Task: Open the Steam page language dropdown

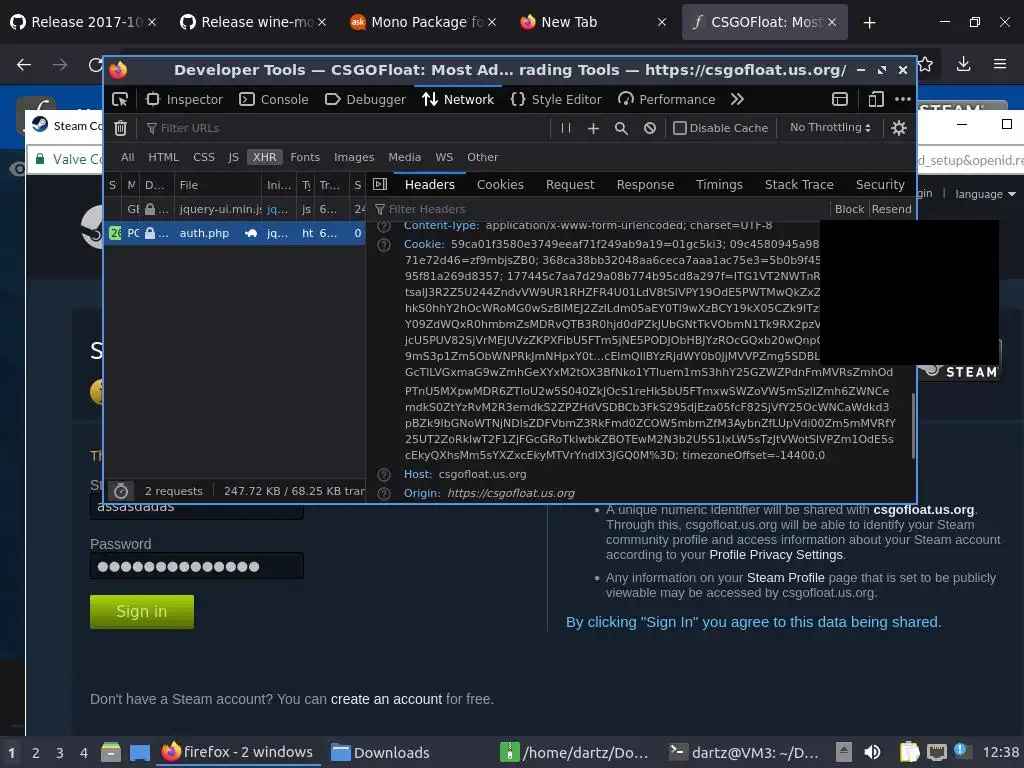Action: pos(985,194)
